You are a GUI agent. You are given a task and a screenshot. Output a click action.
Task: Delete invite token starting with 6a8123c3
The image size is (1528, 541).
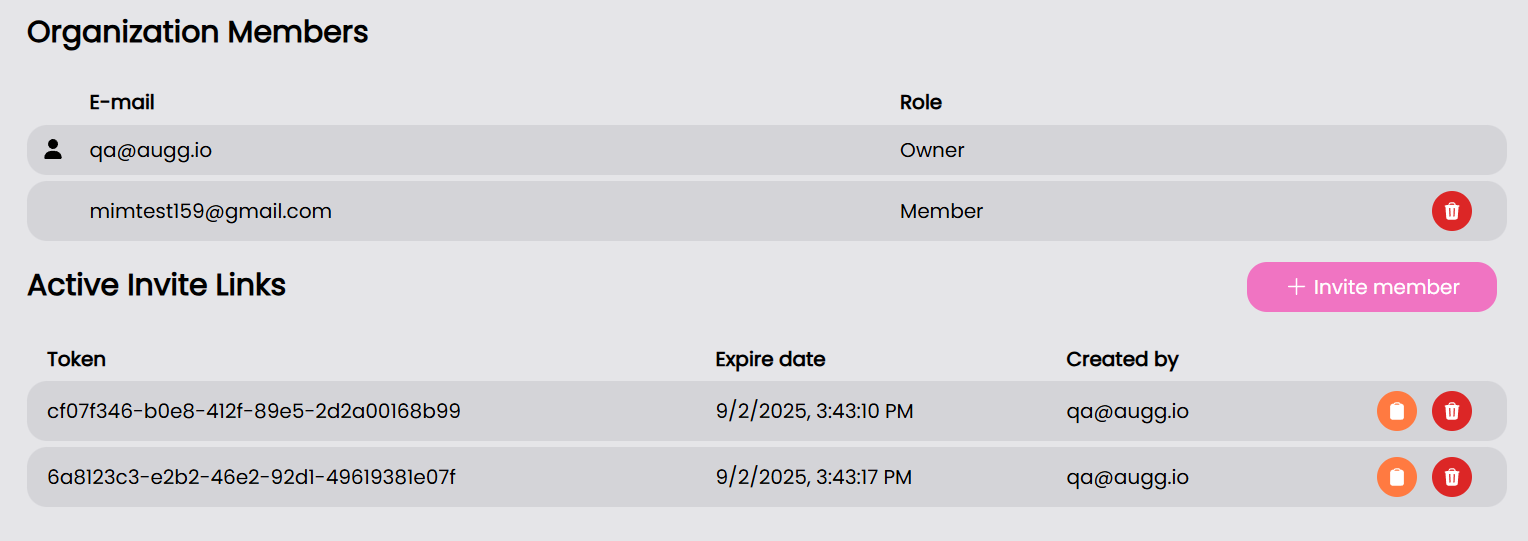coord(1451,477)
